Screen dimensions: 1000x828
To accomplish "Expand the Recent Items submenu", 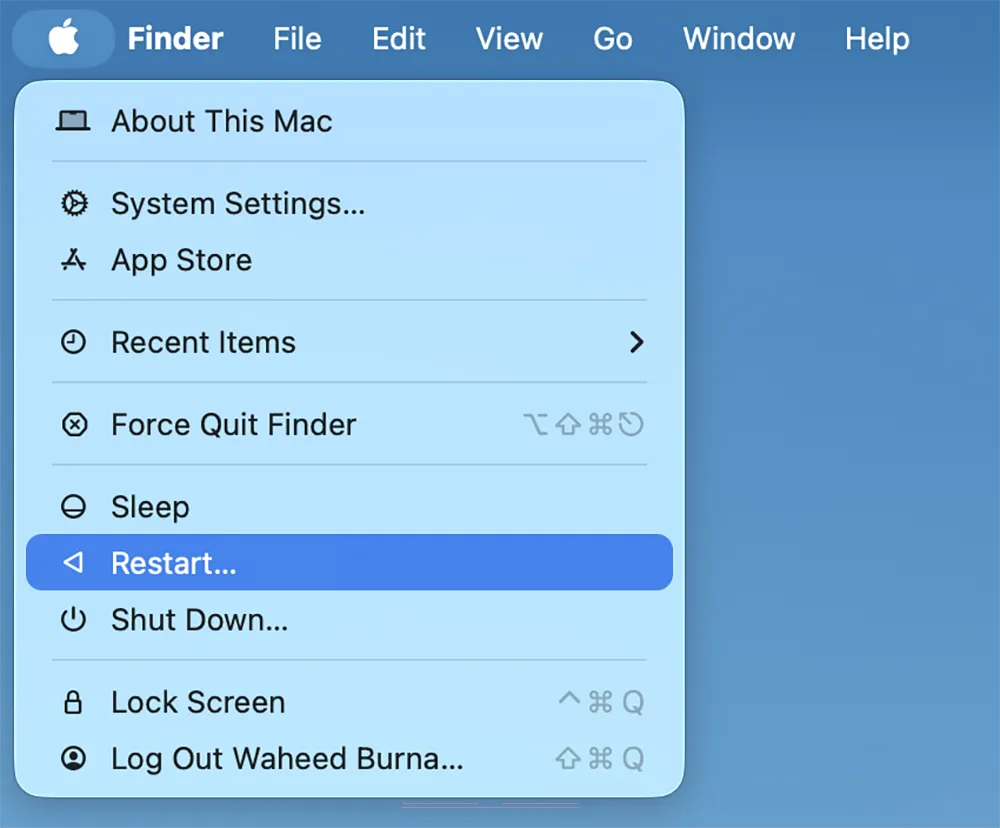I will [x=637, y=342].
